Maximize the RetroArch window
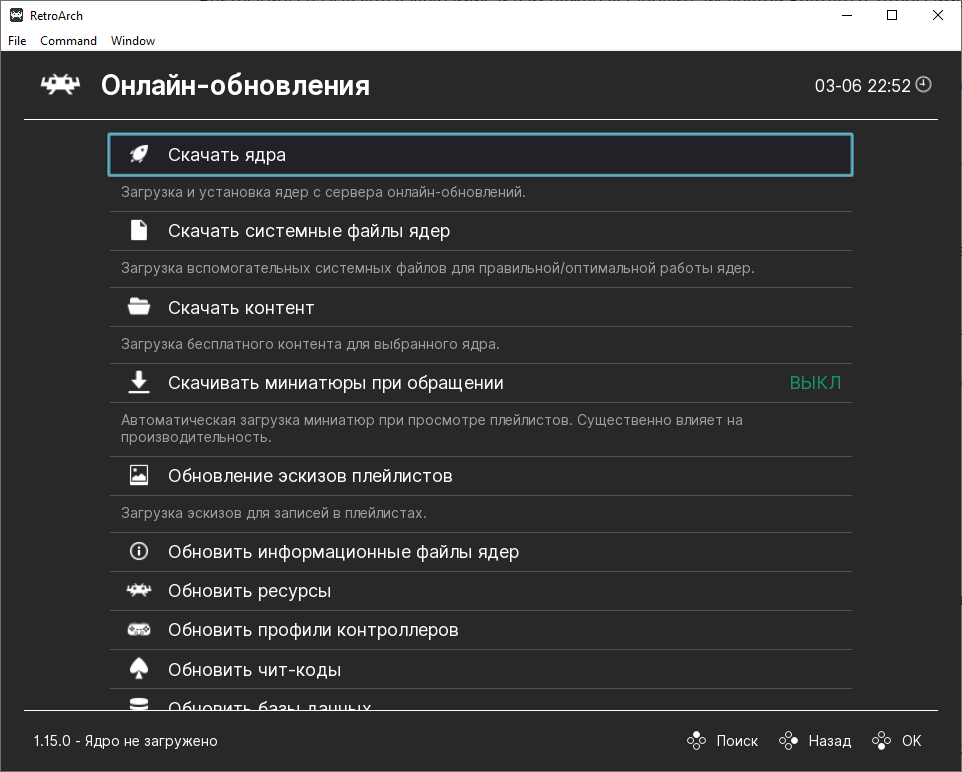Viewport: 962px width, 772px height. click(893, 15)
